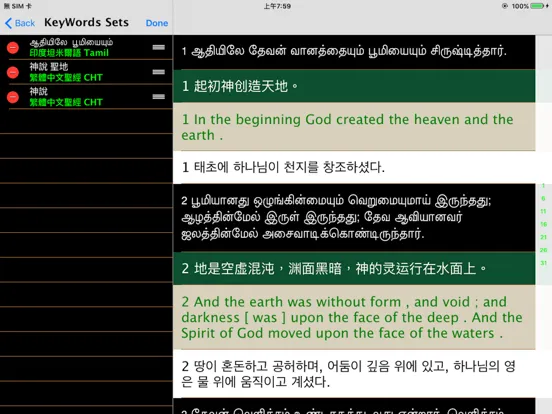Remove the last '神說' keyword set via minus icon
The height and width of the screenshot is (414, 552).
coord(13,97)
